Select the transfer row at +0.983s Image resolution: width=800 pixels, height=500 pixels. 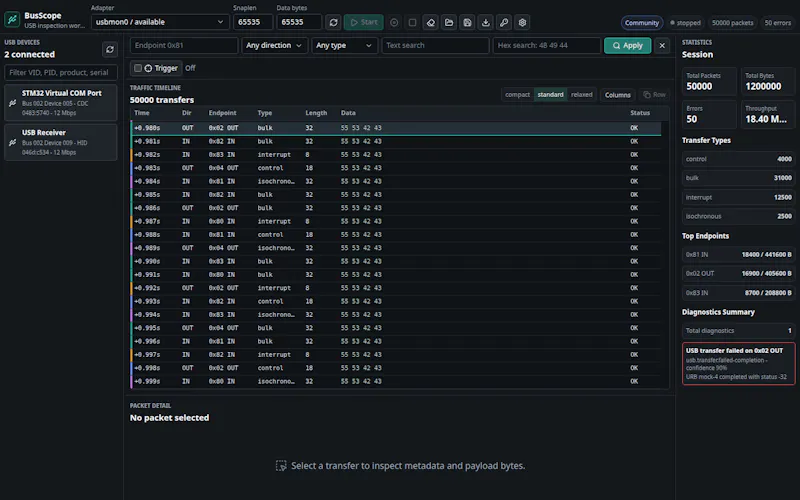pyautogui.click(x=396, y=168)
